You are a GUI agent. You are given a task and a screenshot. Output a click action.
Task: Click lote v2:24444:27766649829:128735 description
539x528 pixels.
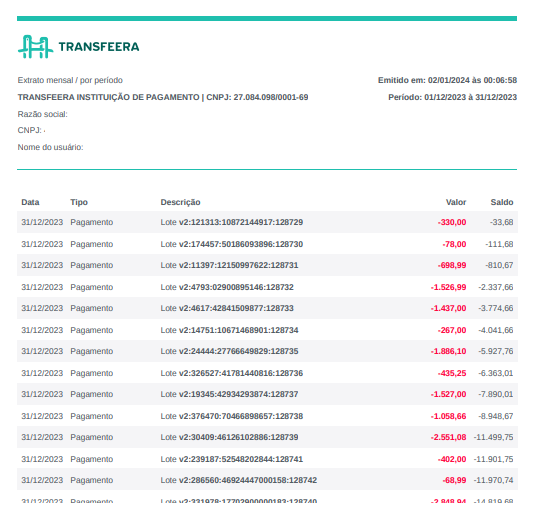[x=229, y=351]
